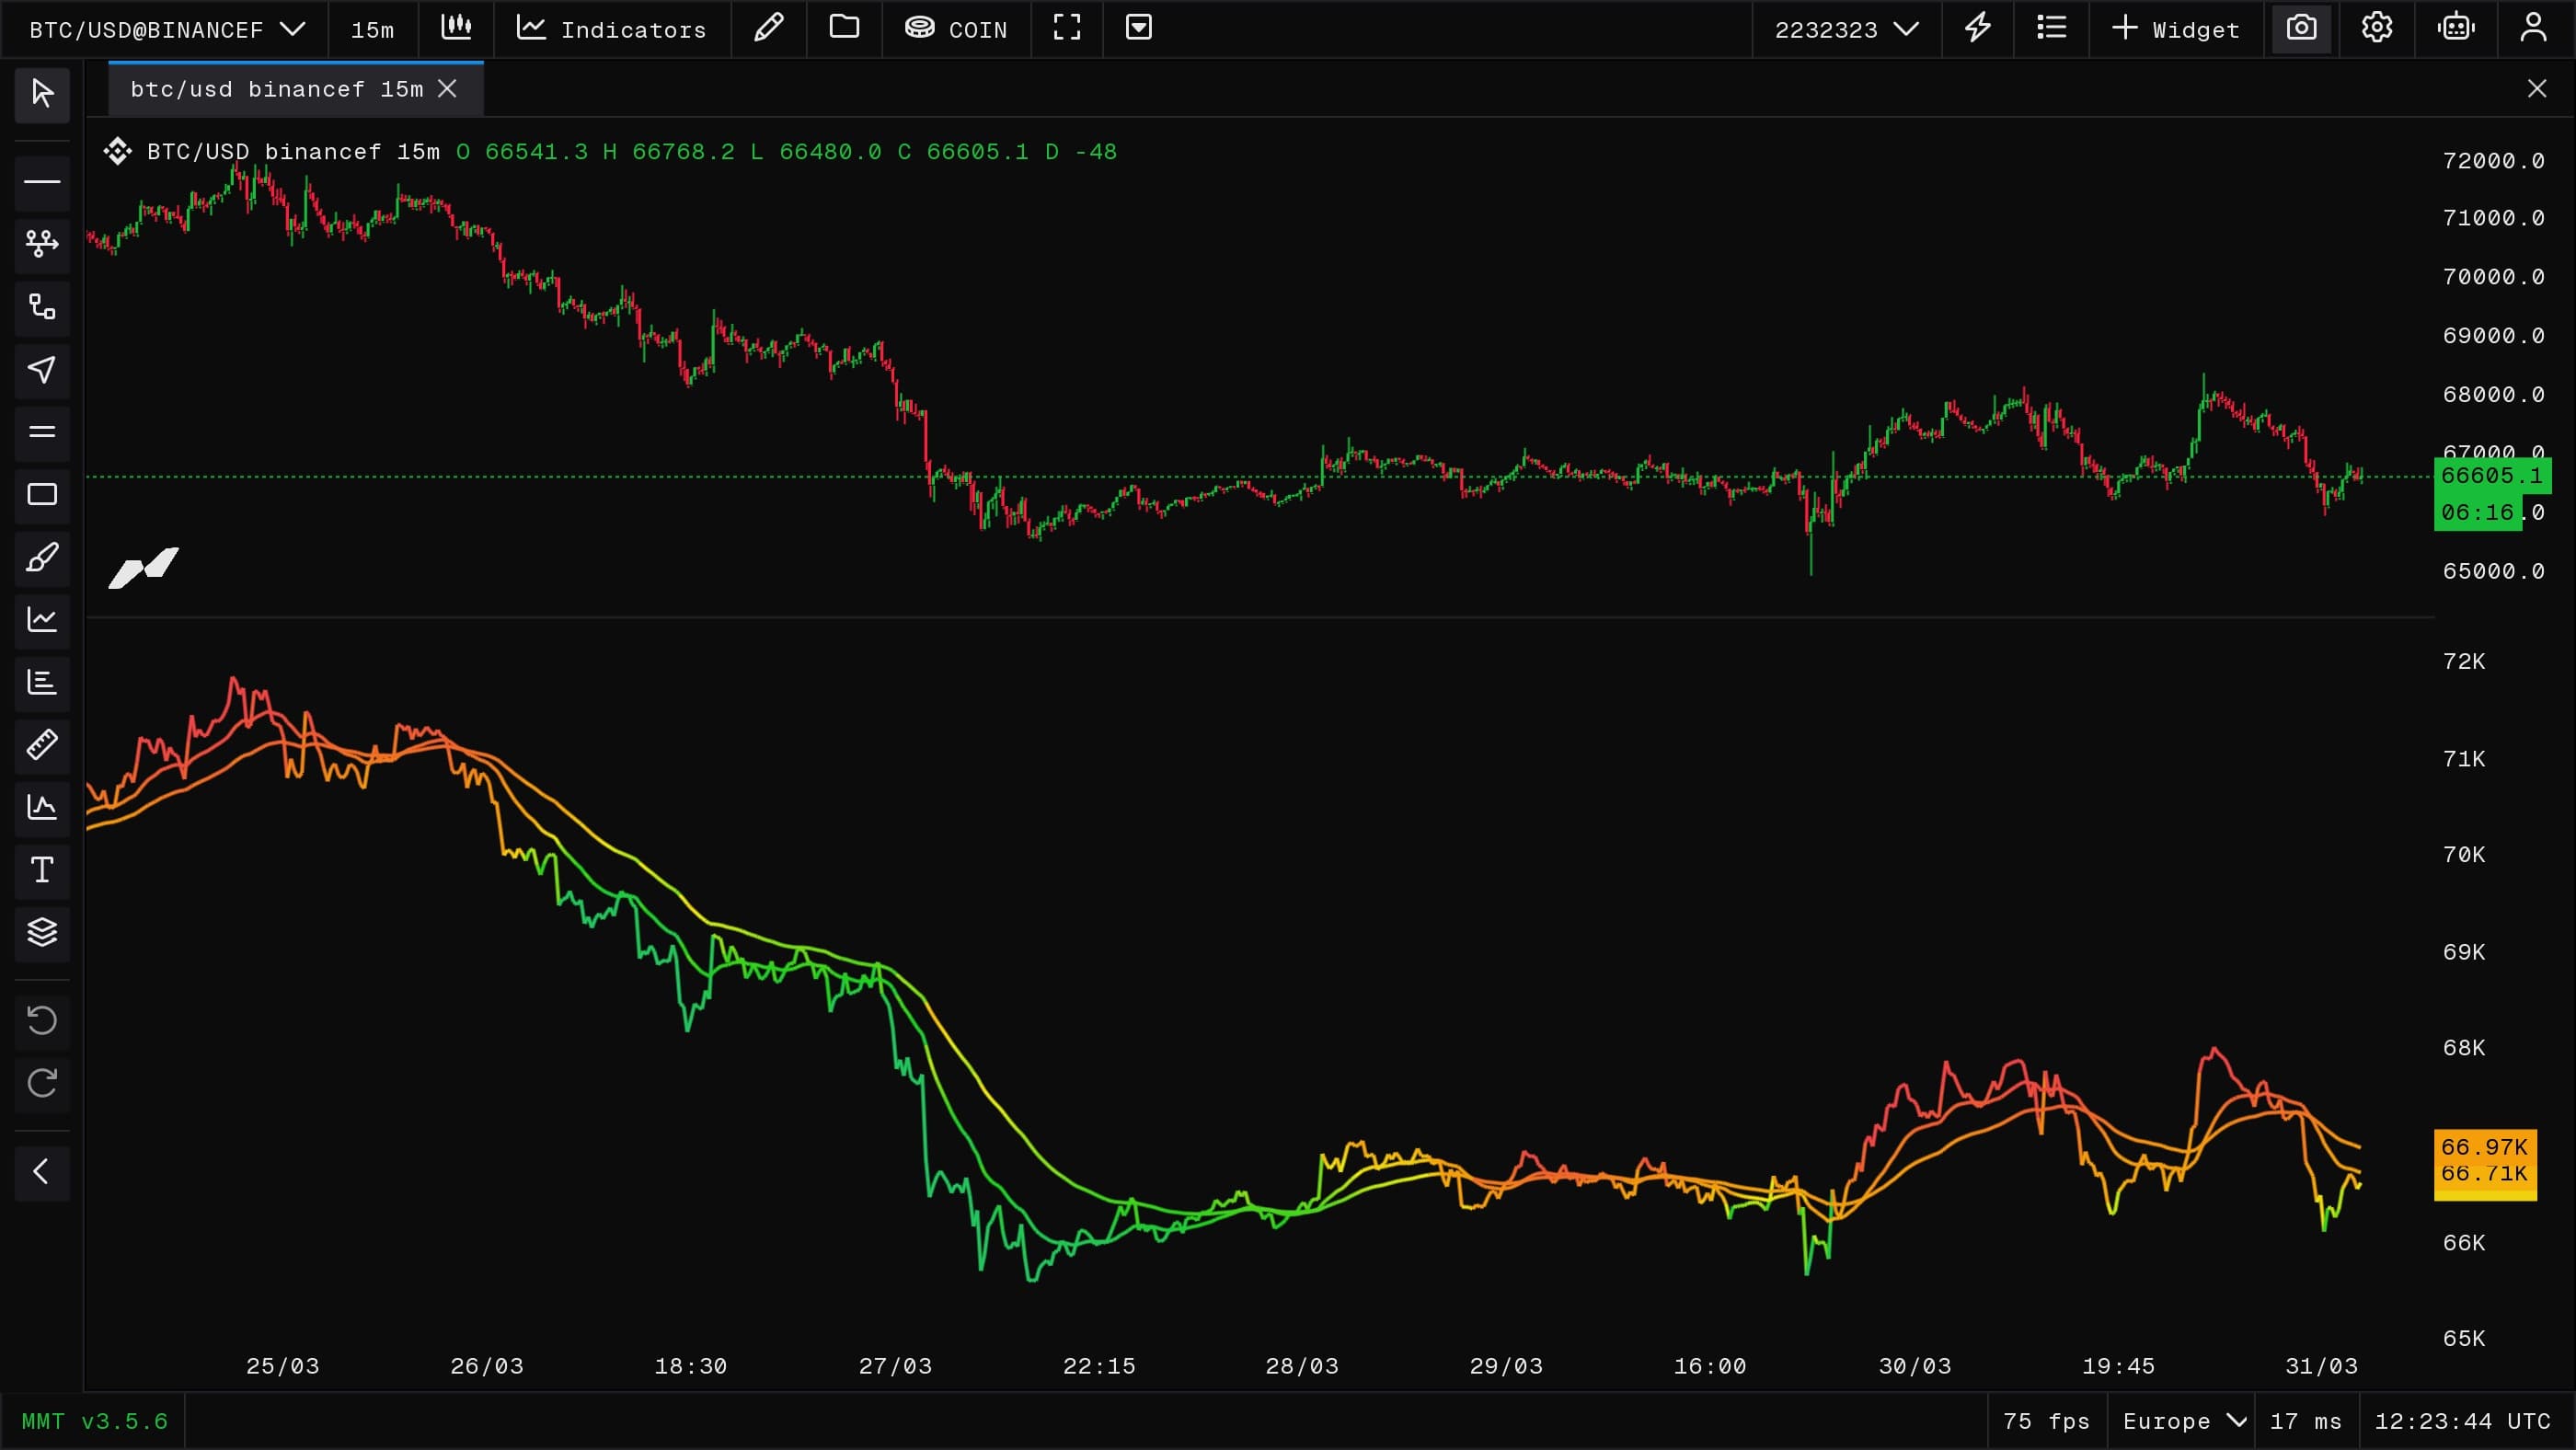The width and height of the screenshot is (2576, 1450).
Task: Switch to the btc/usd binancef 15m tab
Action: tap(277, 89)
